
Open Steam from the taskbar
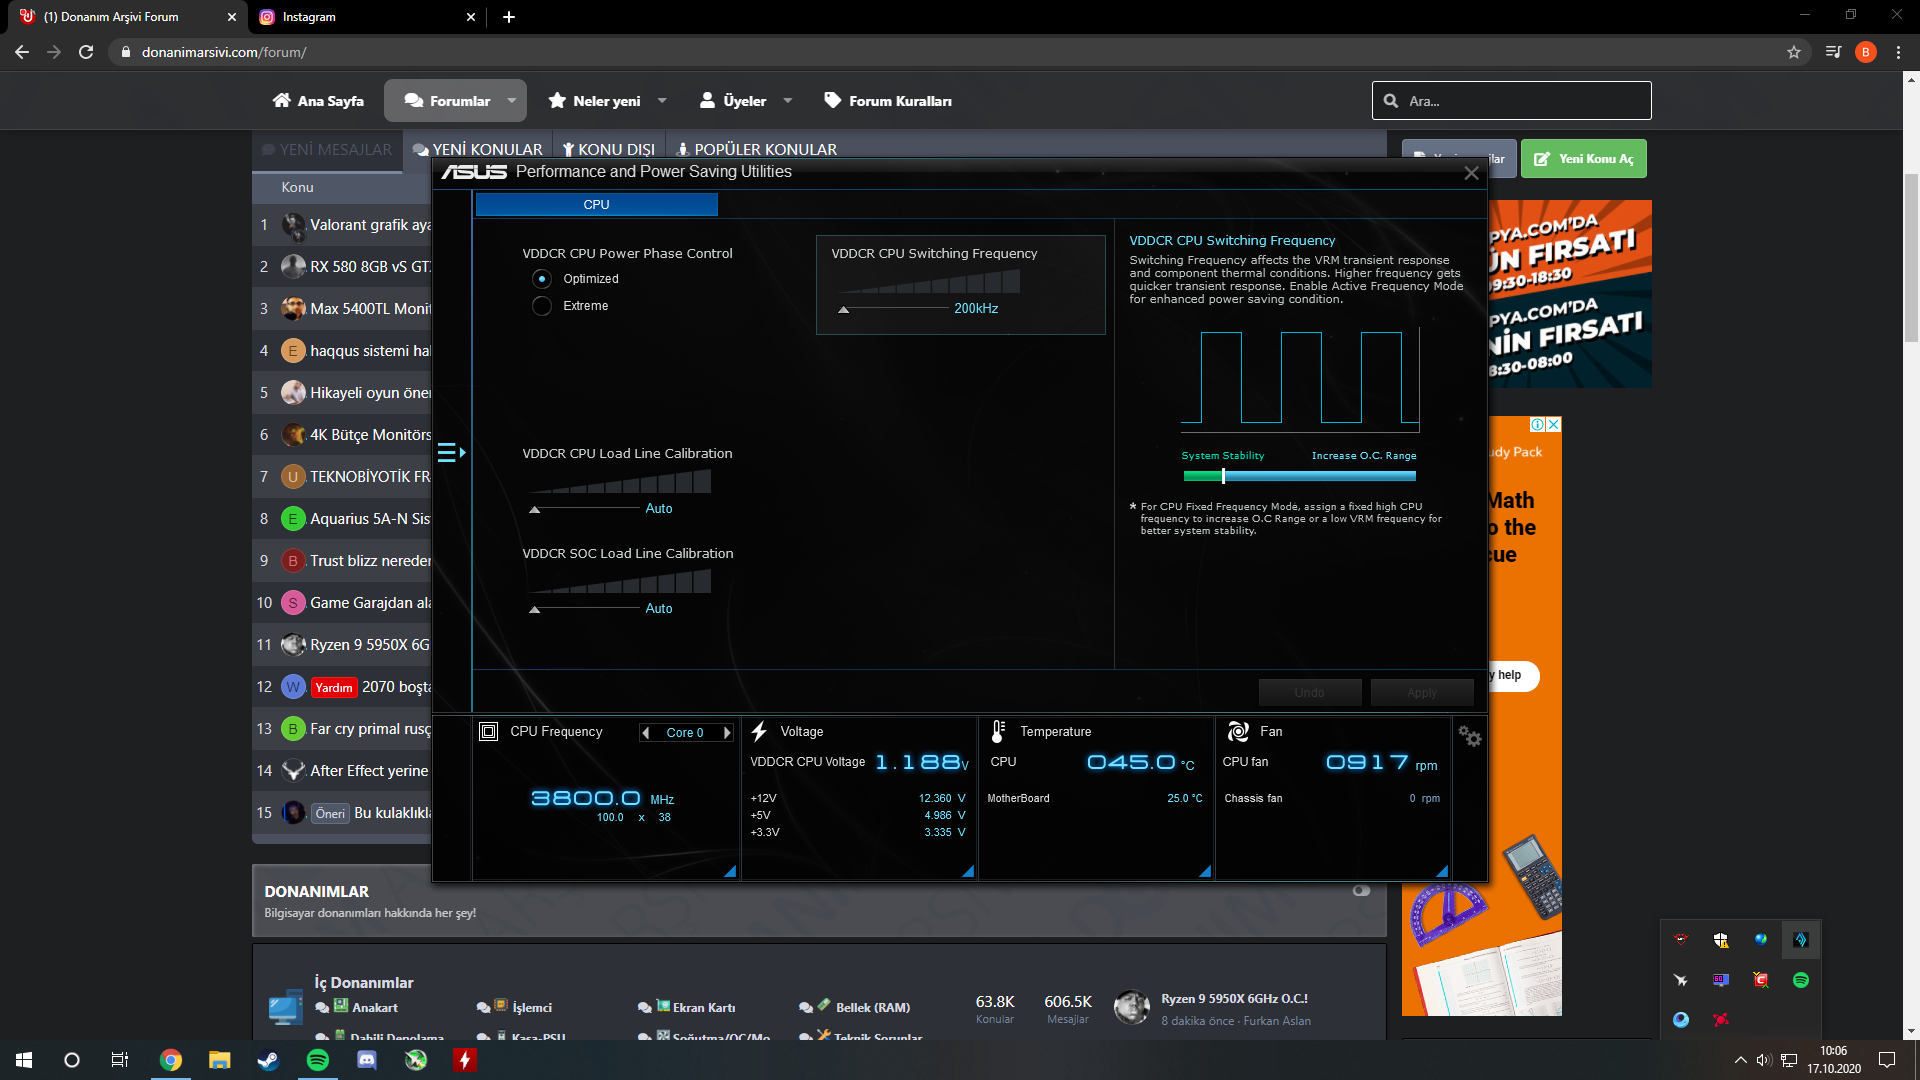(x=268, y=1060)
